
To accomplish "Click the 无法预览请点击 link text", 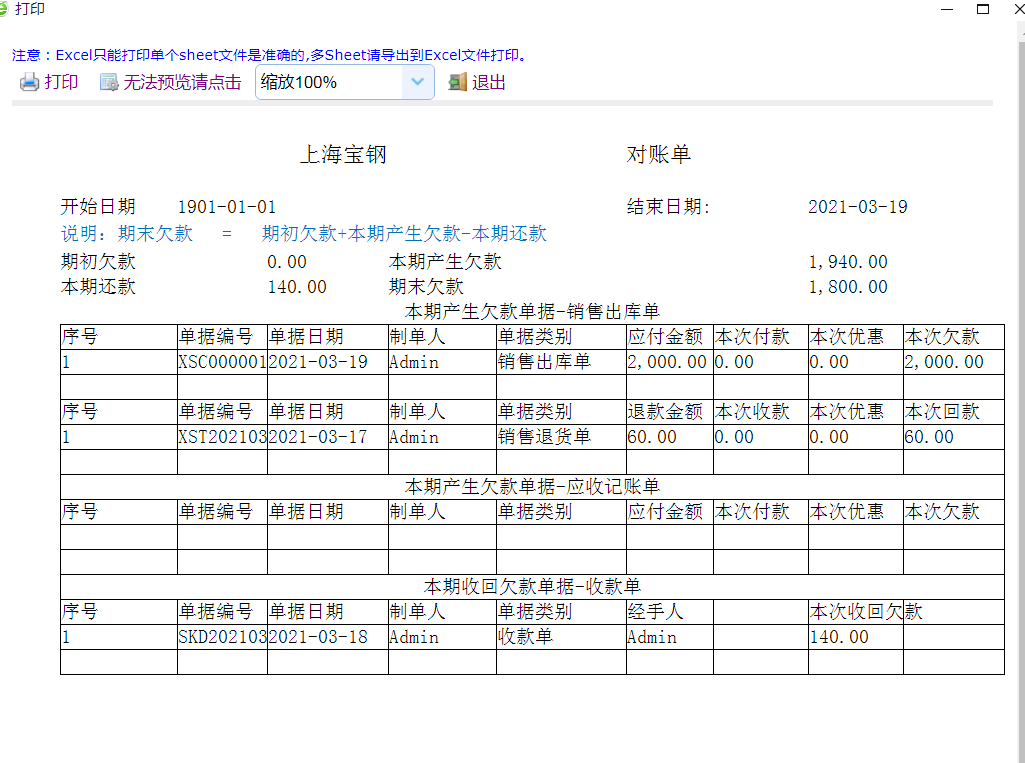I will (x=182, y=83).
